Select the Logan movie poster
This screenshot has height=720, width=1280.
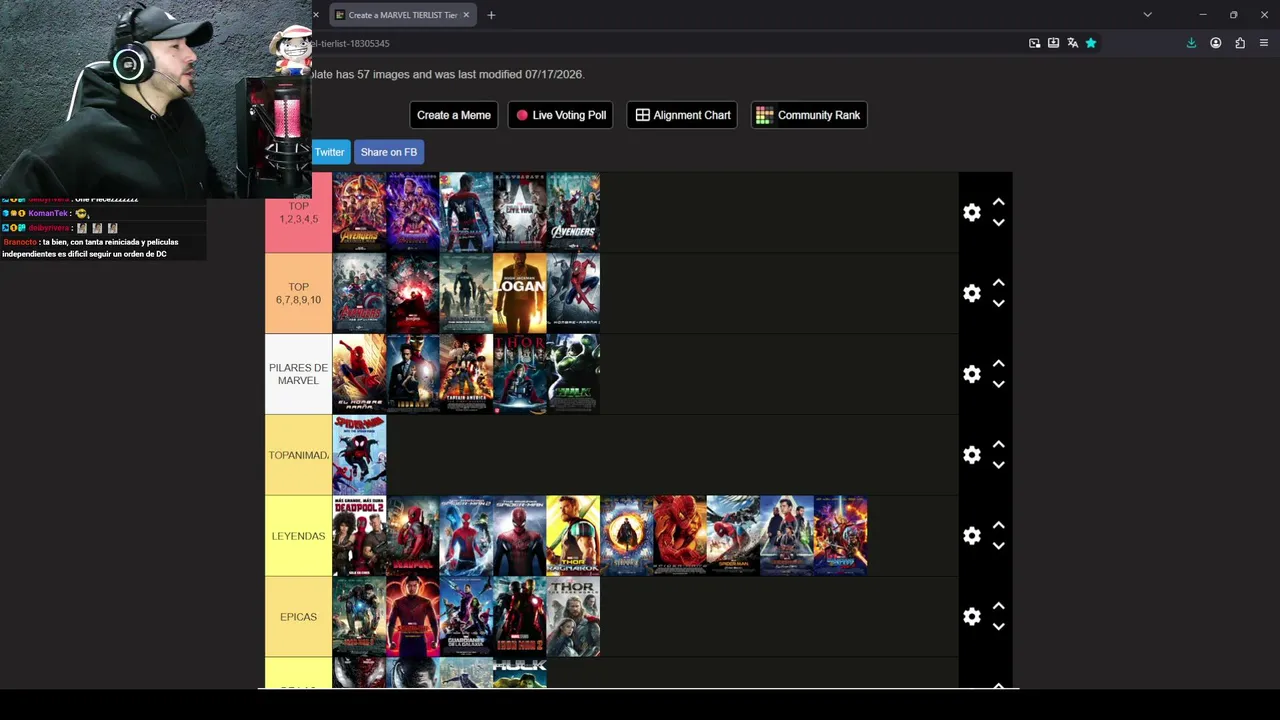(x=520, y=293)
